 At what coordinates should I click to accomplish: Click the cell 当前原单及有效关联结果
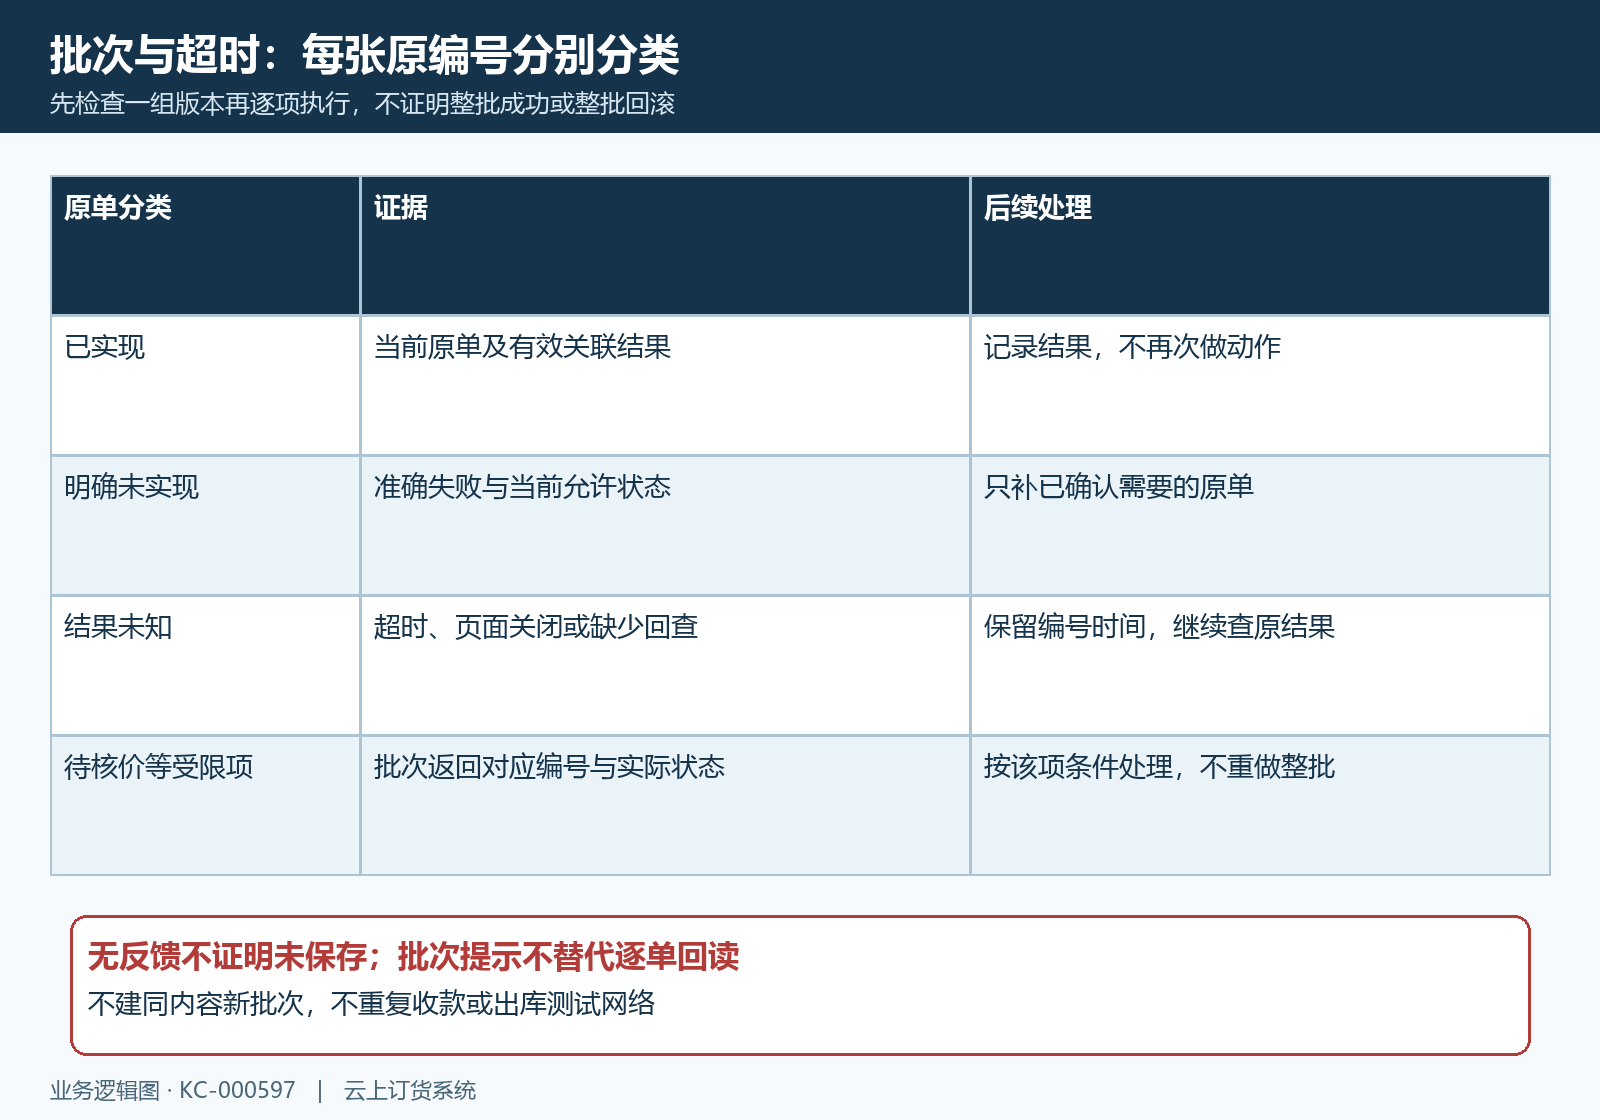(665, 386)
